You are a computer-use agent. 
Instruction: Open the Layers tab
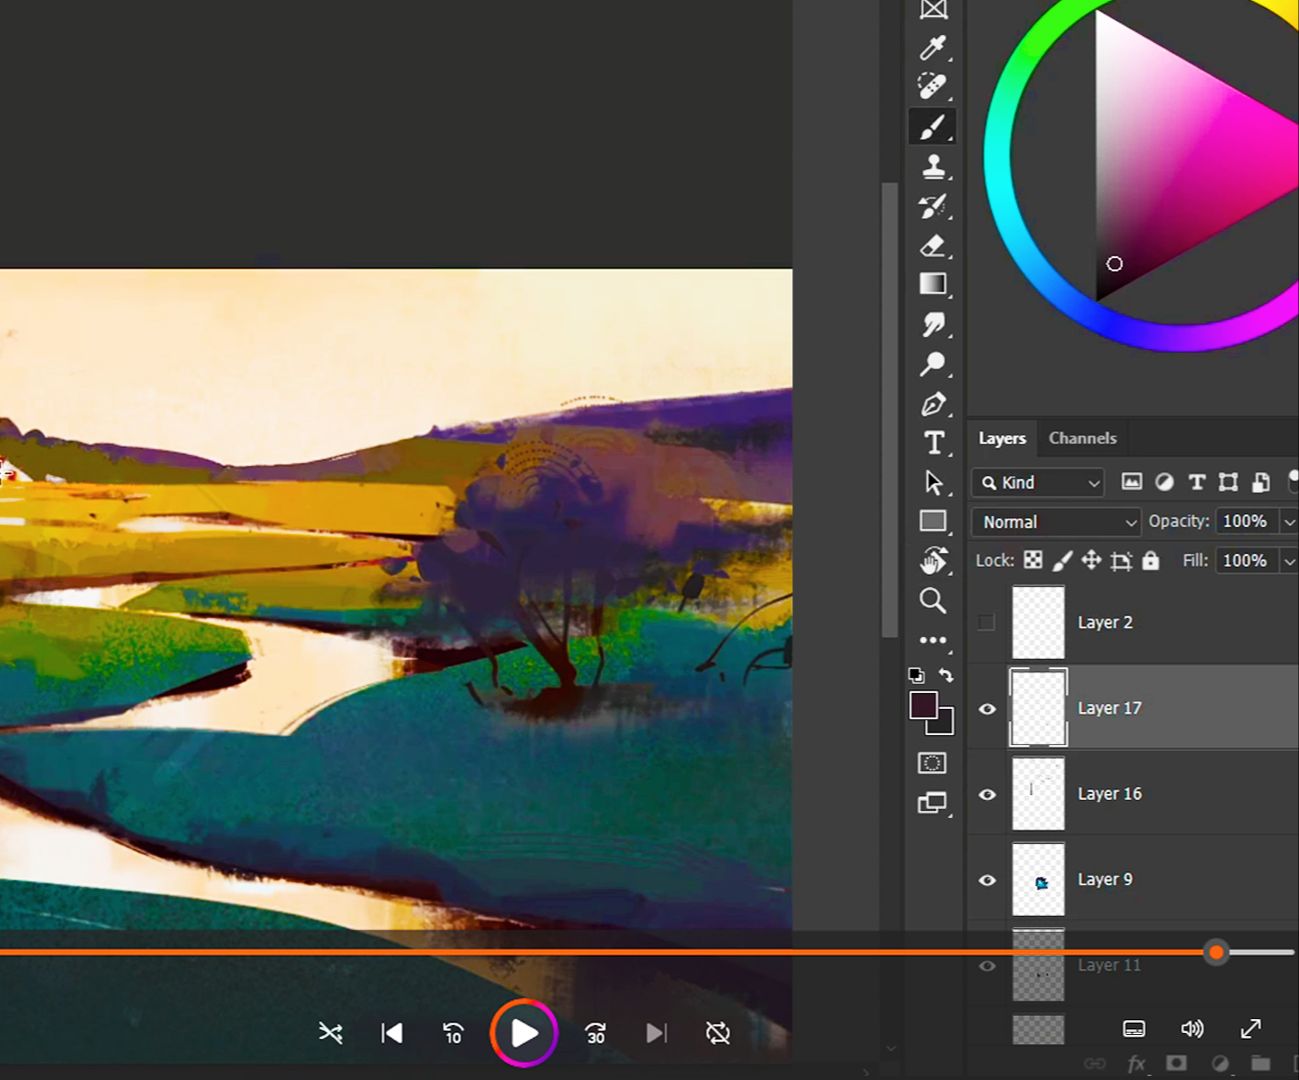pyautogui.click(x=1001, y=438)
